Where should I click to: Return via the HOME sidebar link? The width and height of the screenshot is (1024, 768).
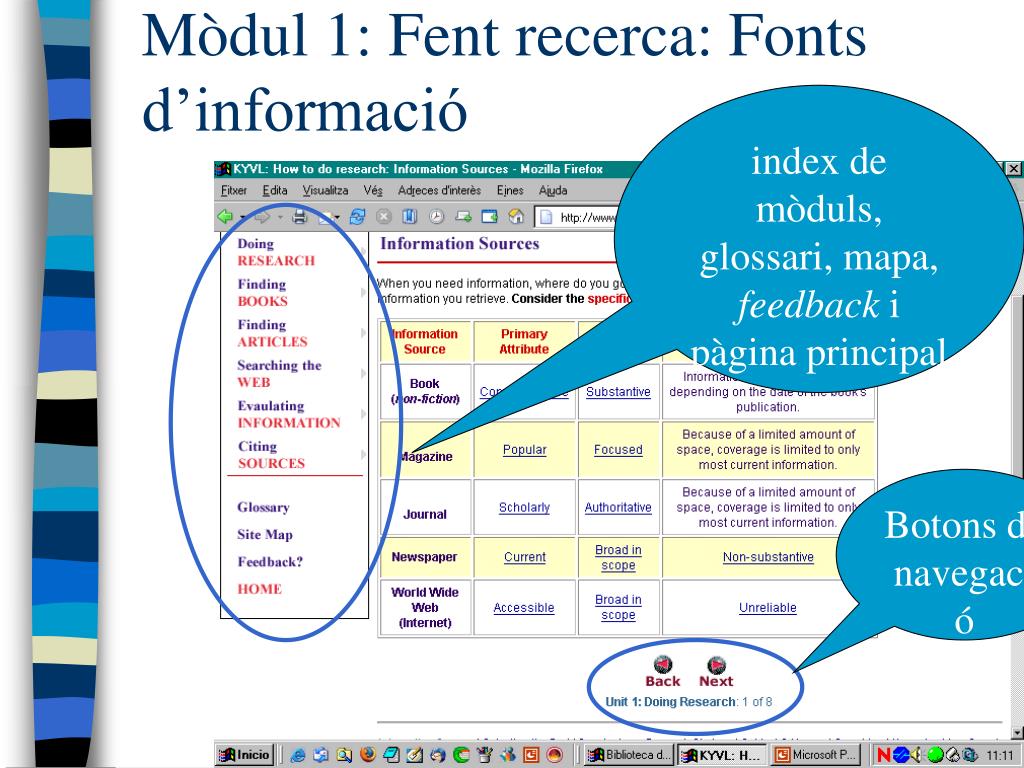(259, 589)
